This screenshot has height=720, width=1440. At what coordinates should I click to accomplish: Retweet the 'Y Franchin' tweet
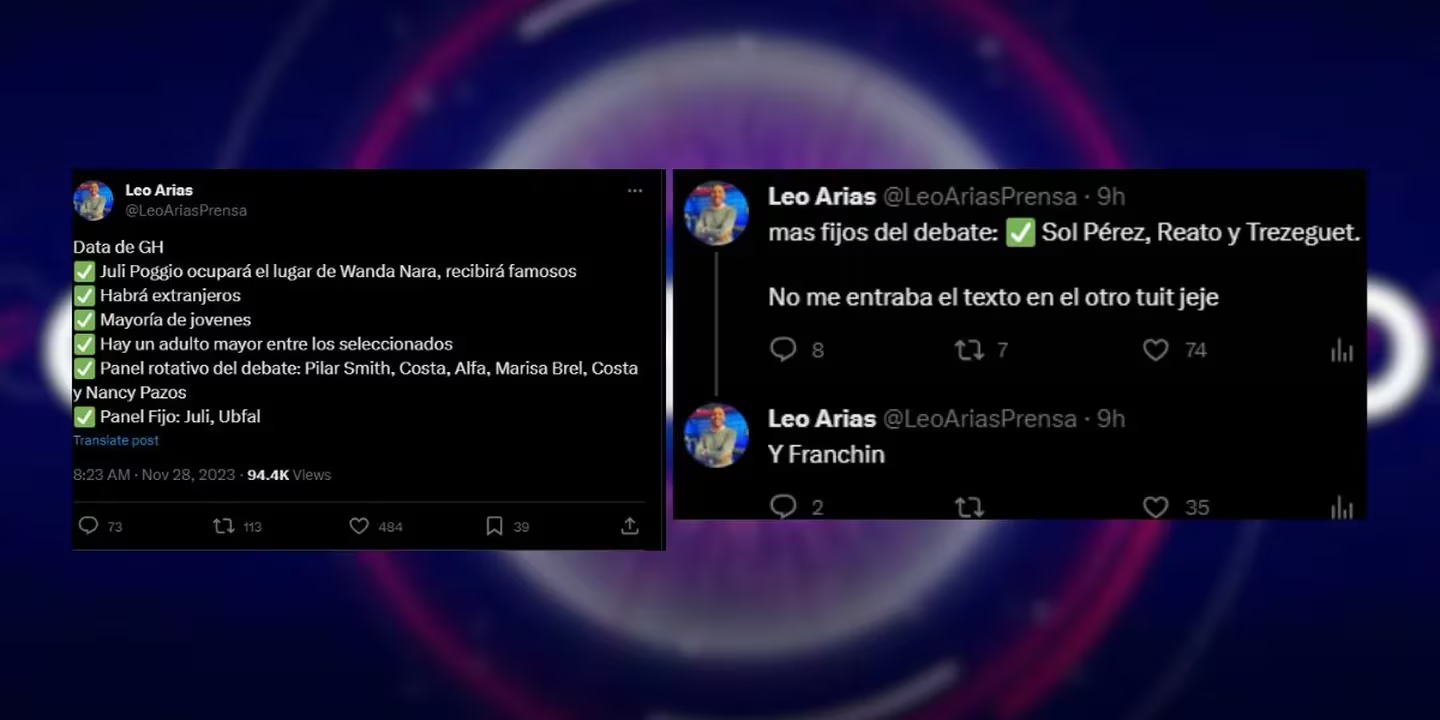coord(969,507)
